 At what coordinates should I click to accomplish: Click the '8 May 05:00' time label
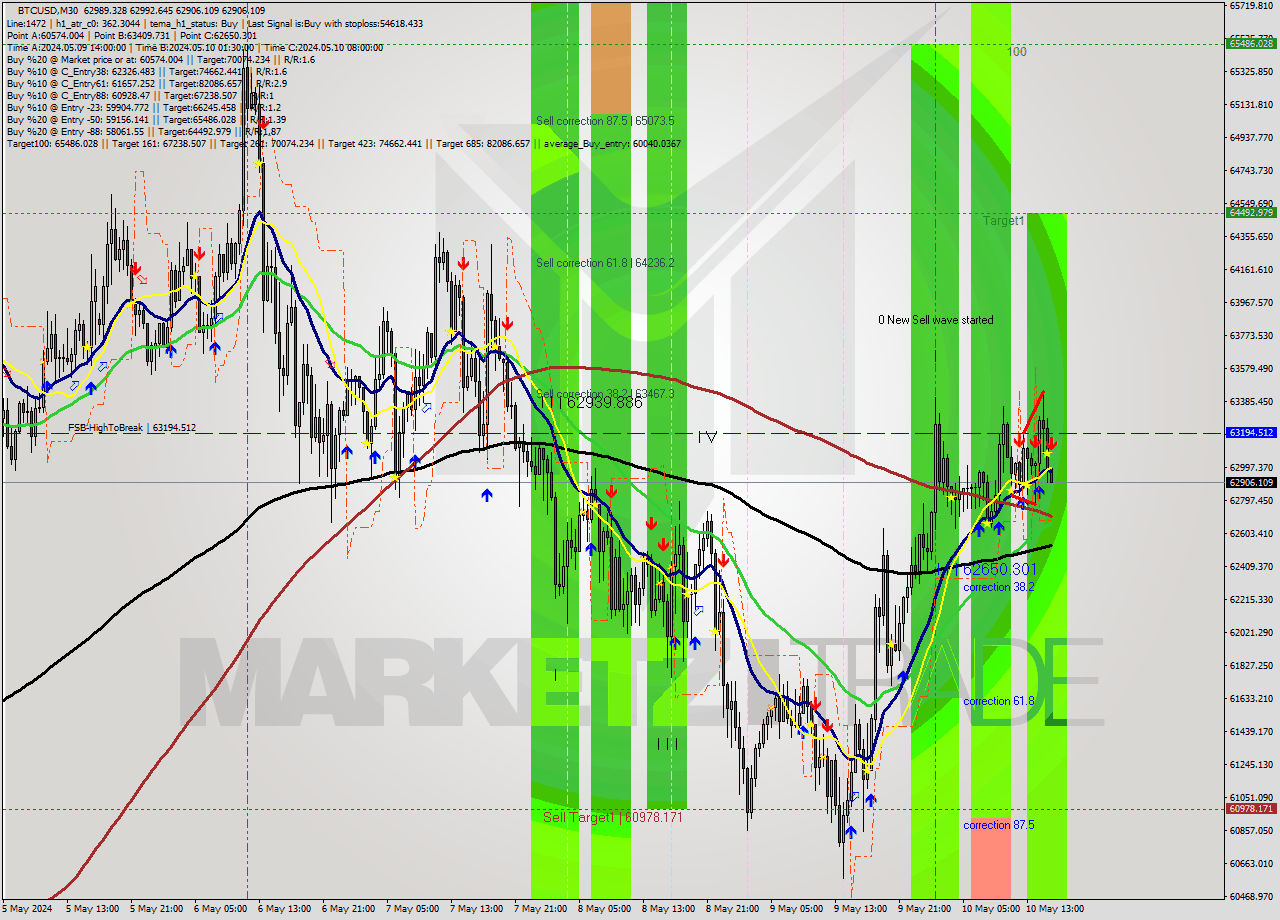click(604, 909)
